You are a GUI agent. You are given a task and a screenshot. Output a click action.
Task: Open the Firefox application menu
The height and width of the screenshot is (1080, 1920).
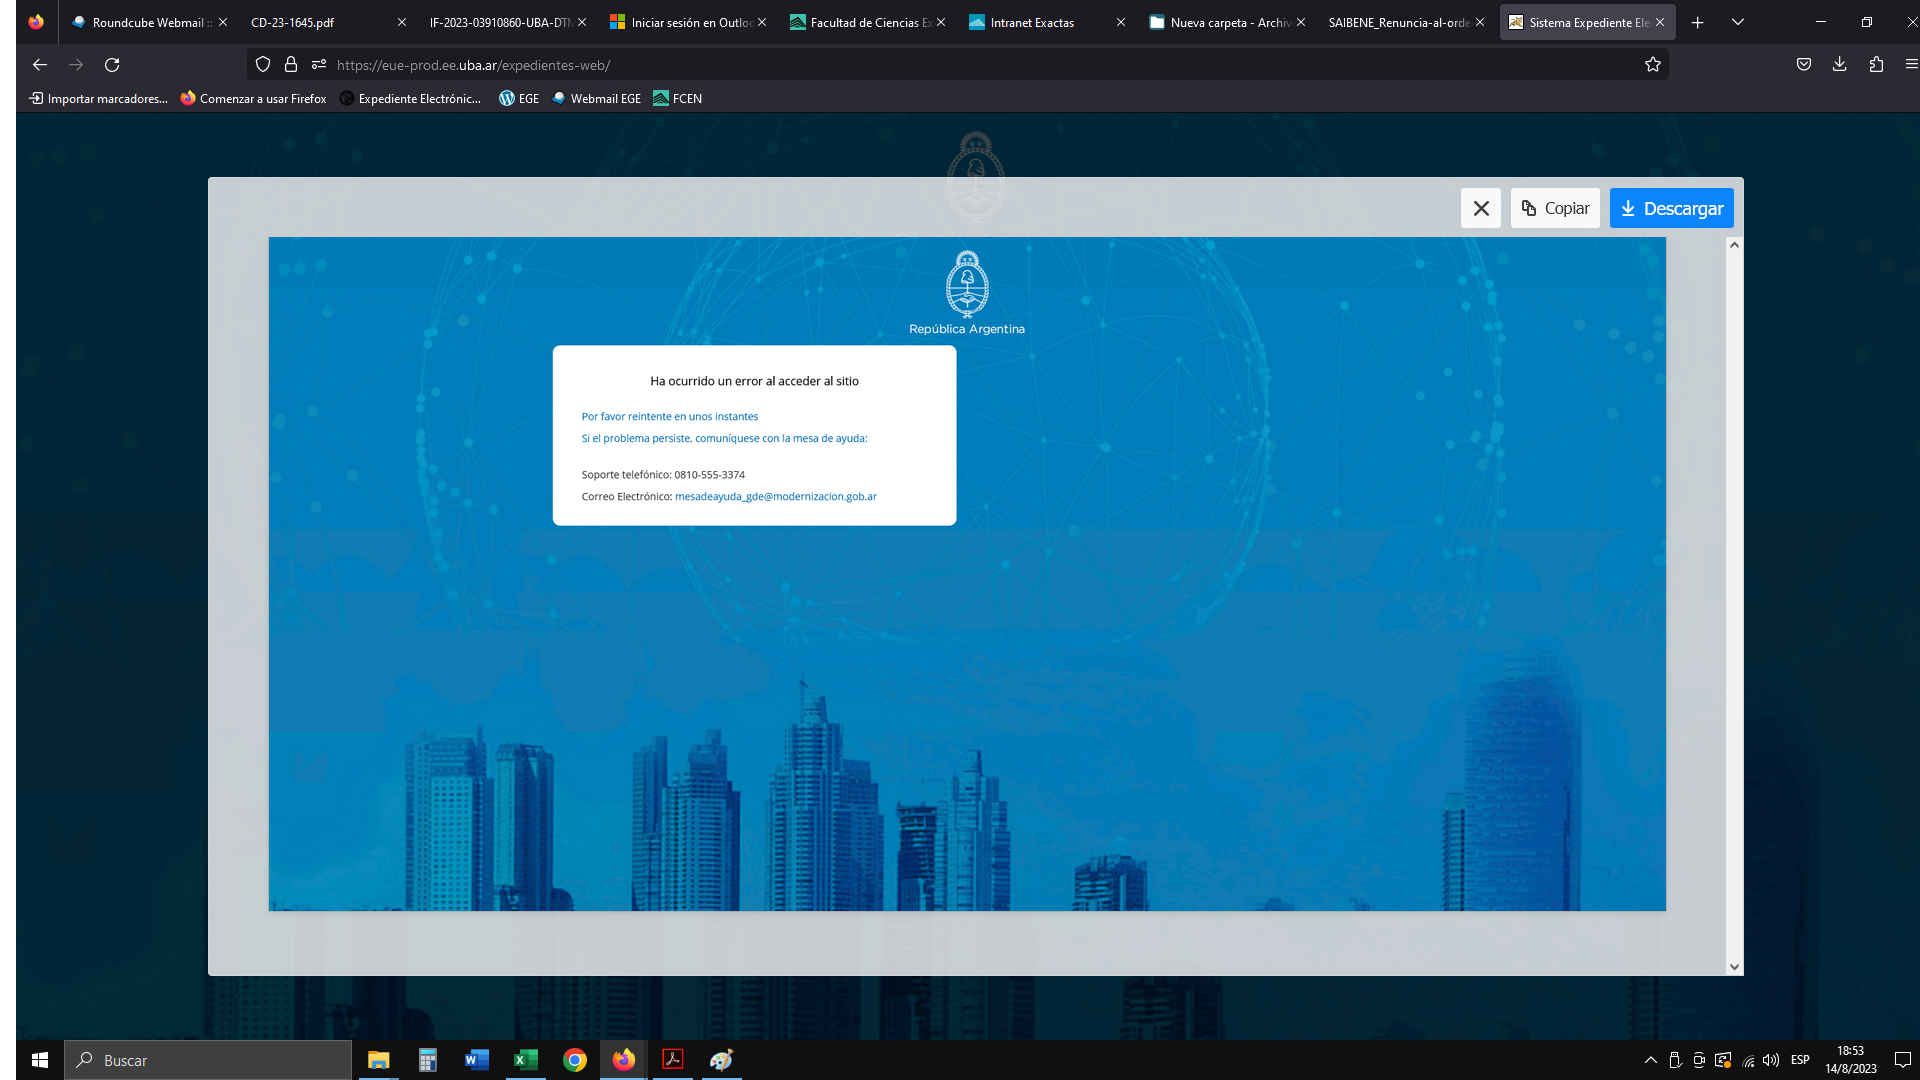tap(1911, 64)
